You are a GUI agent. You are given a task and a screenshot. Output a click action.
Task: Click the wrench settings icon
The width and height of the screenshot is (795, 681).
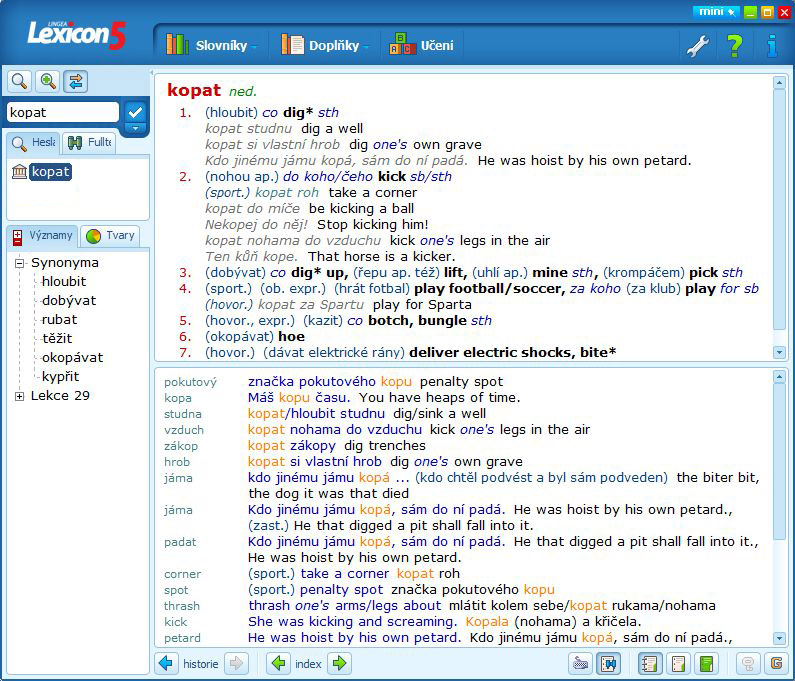point(696,45)
